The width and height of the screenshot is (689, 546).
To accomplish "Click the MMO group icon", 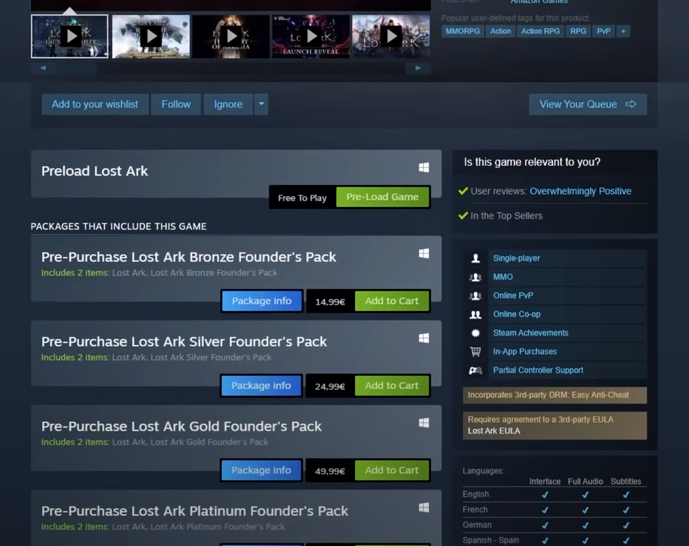I will click(x=475, y=277).
